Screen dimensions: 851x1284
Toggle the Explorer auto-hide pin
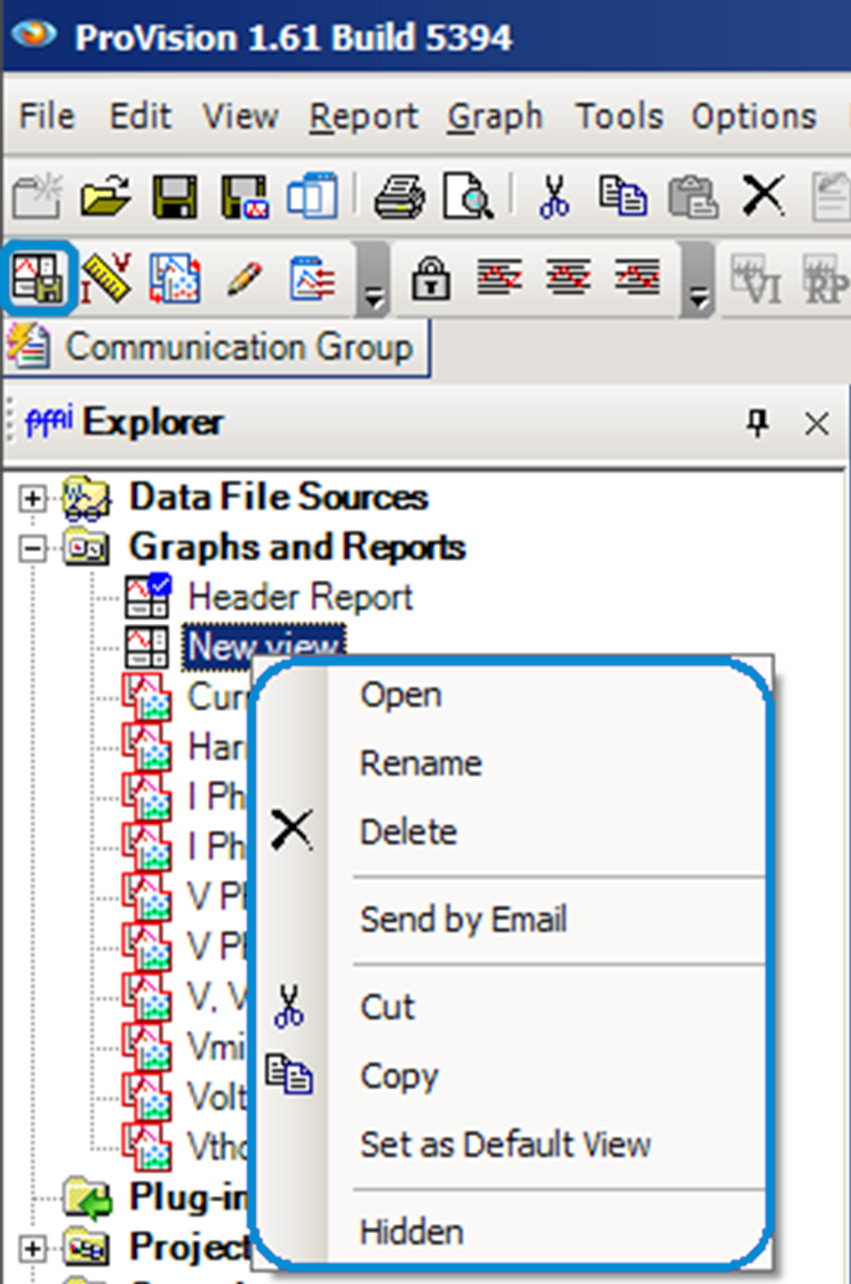click(x=759, y=422)
